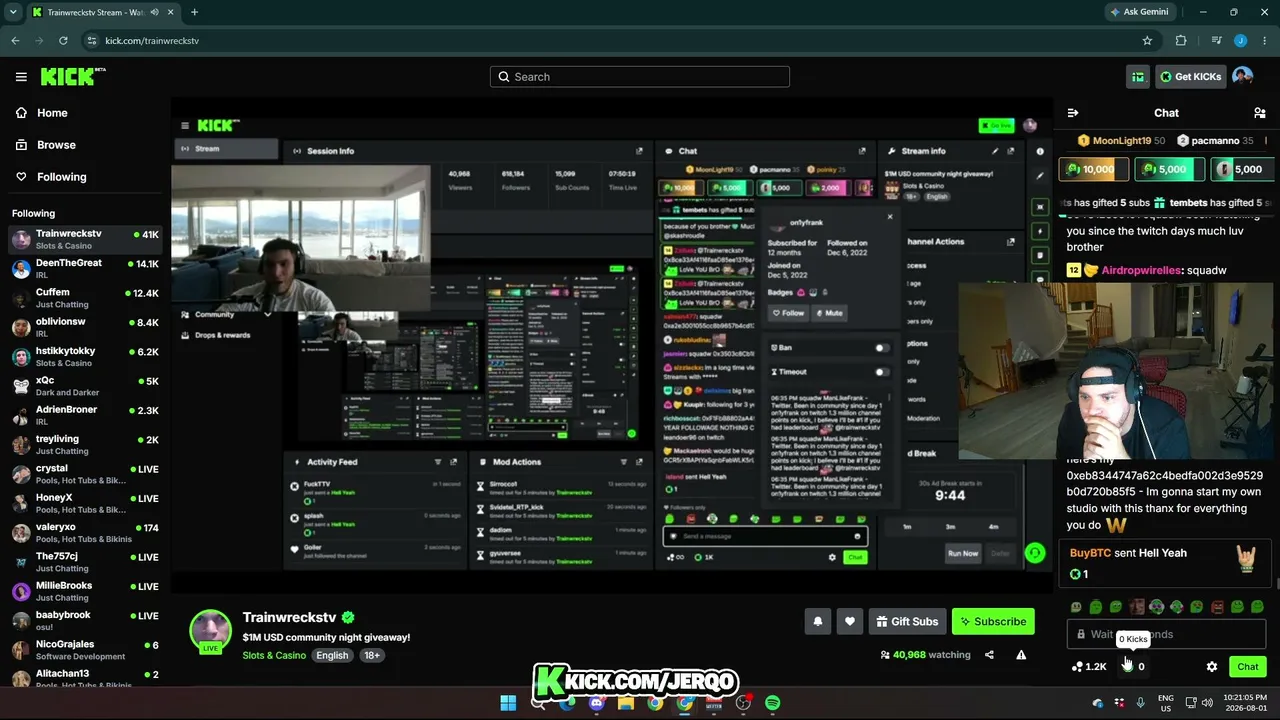1280x720 pixels.
Task: Open the Kicks balance showing 0
Action: coord(1133,667)
